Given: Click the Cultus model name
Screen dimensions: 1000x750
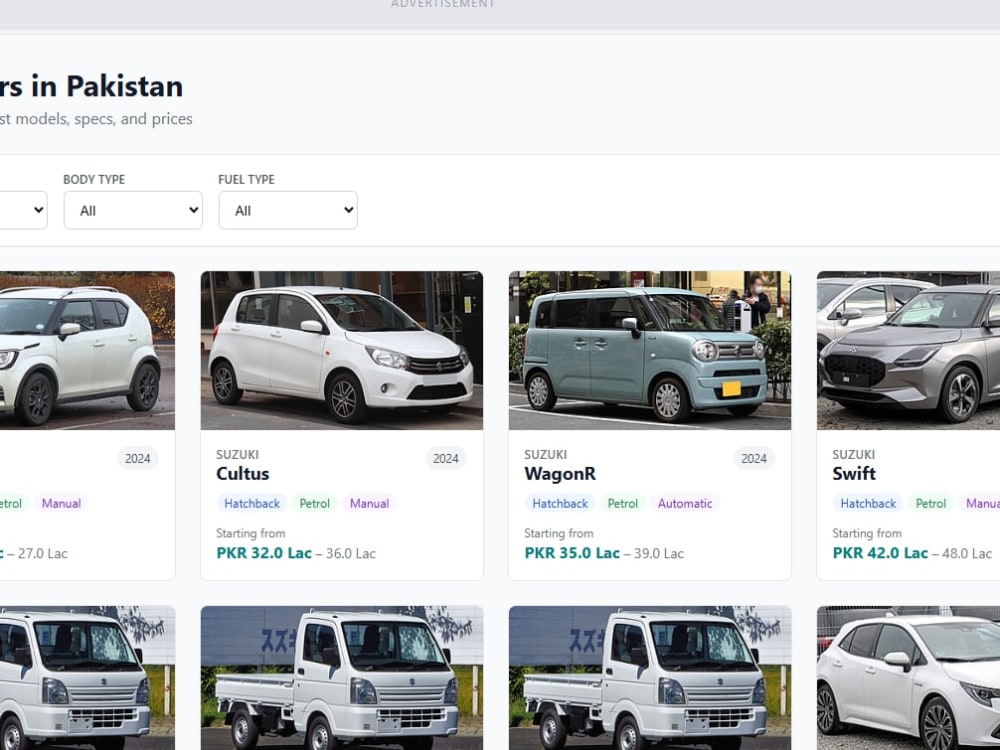Looking at the screenshot, I should (x=242, y=474).
